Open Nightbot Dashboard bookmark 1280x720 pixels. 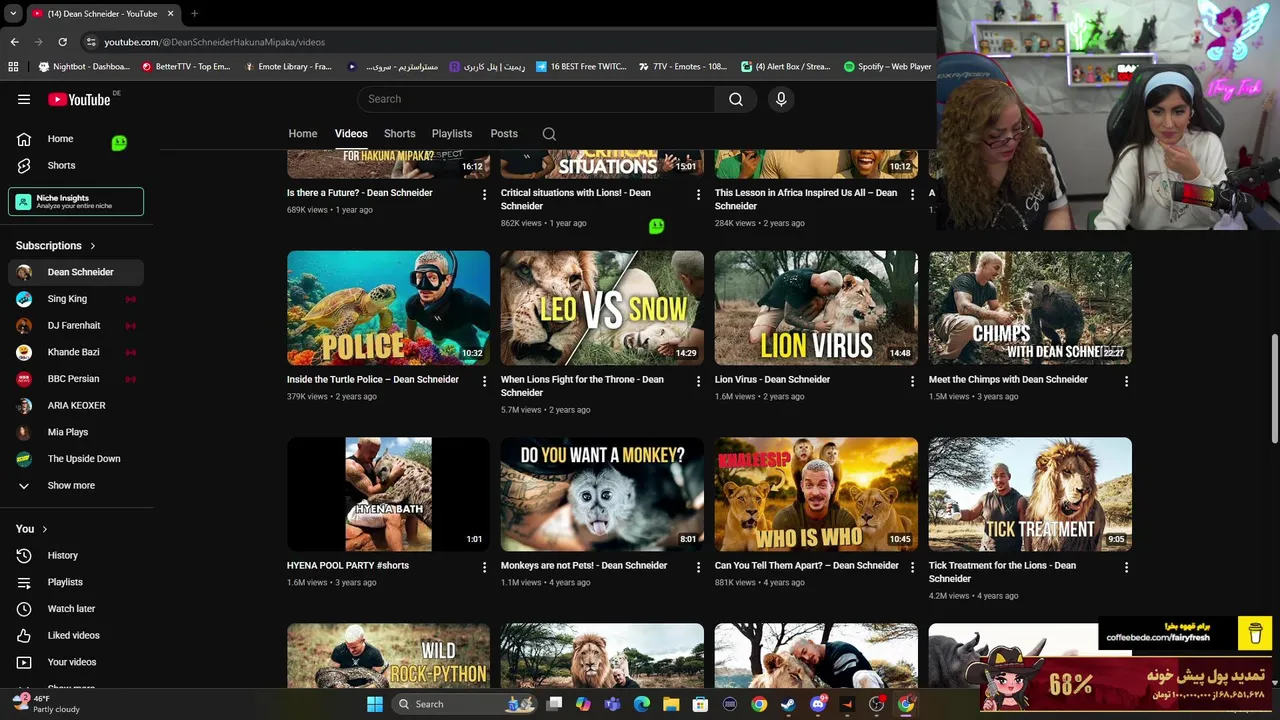(84, 67)
